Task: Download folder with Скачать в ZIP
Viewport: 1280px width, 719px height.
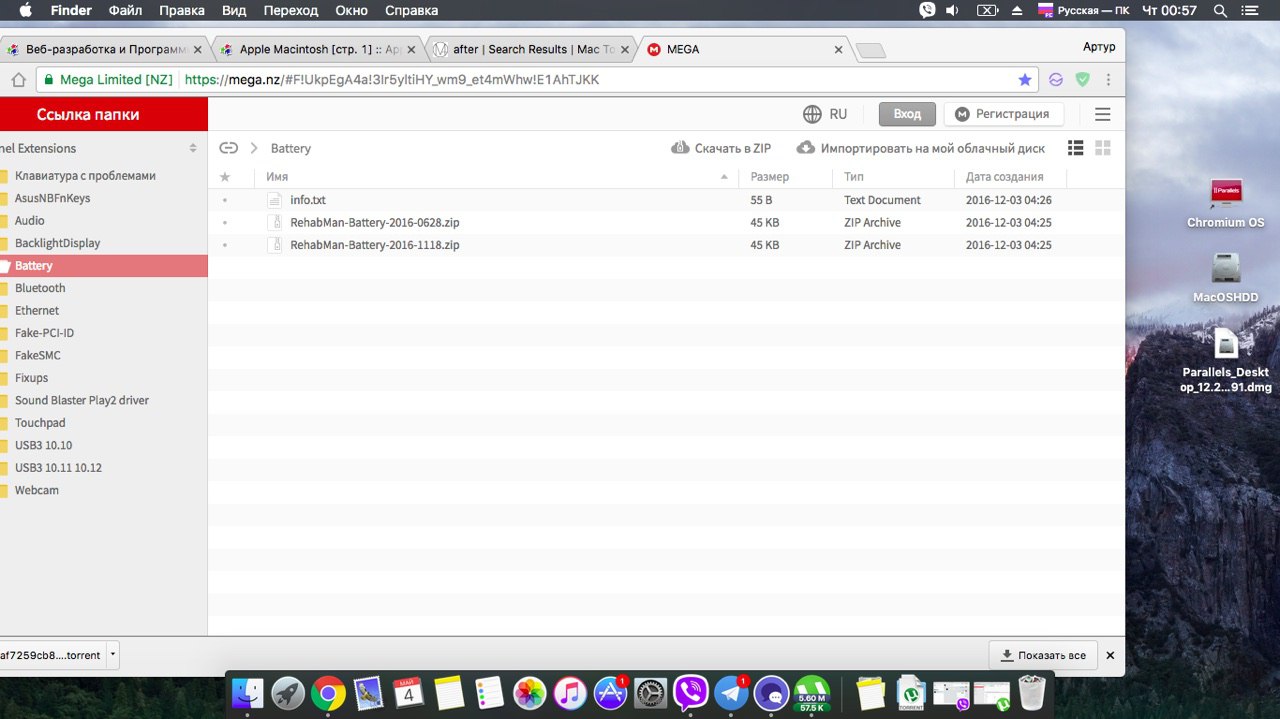Action: pyautogui.click(x=721, y=148)
